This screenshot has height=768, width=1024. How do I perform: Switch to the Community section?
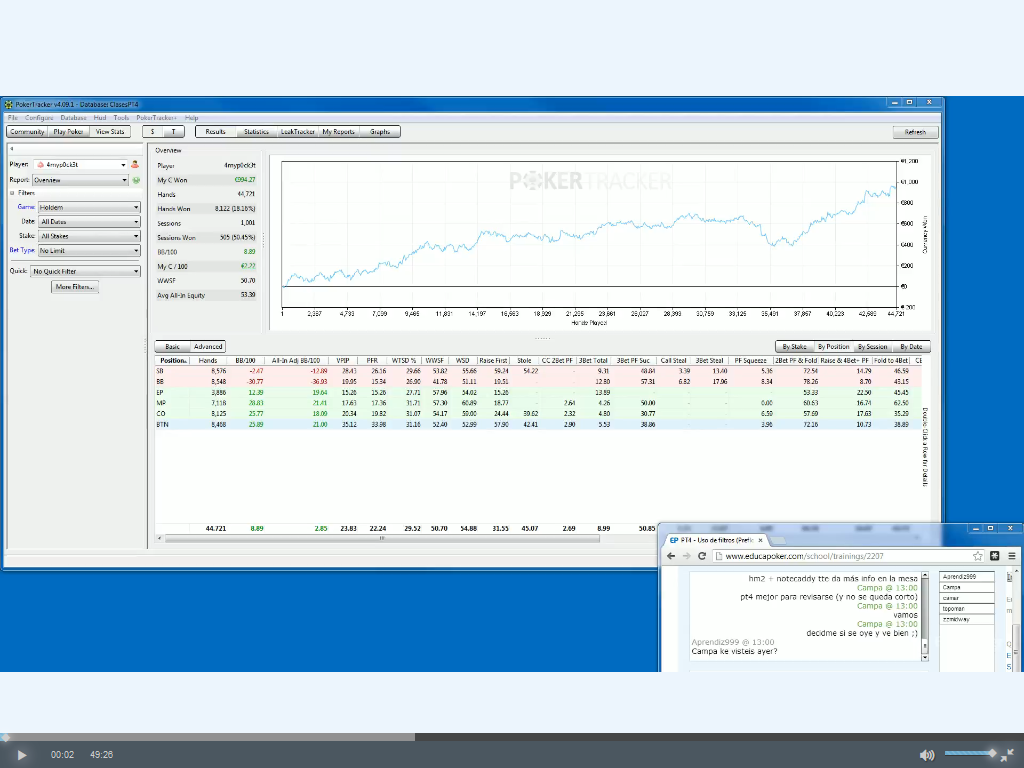[27, 132]
